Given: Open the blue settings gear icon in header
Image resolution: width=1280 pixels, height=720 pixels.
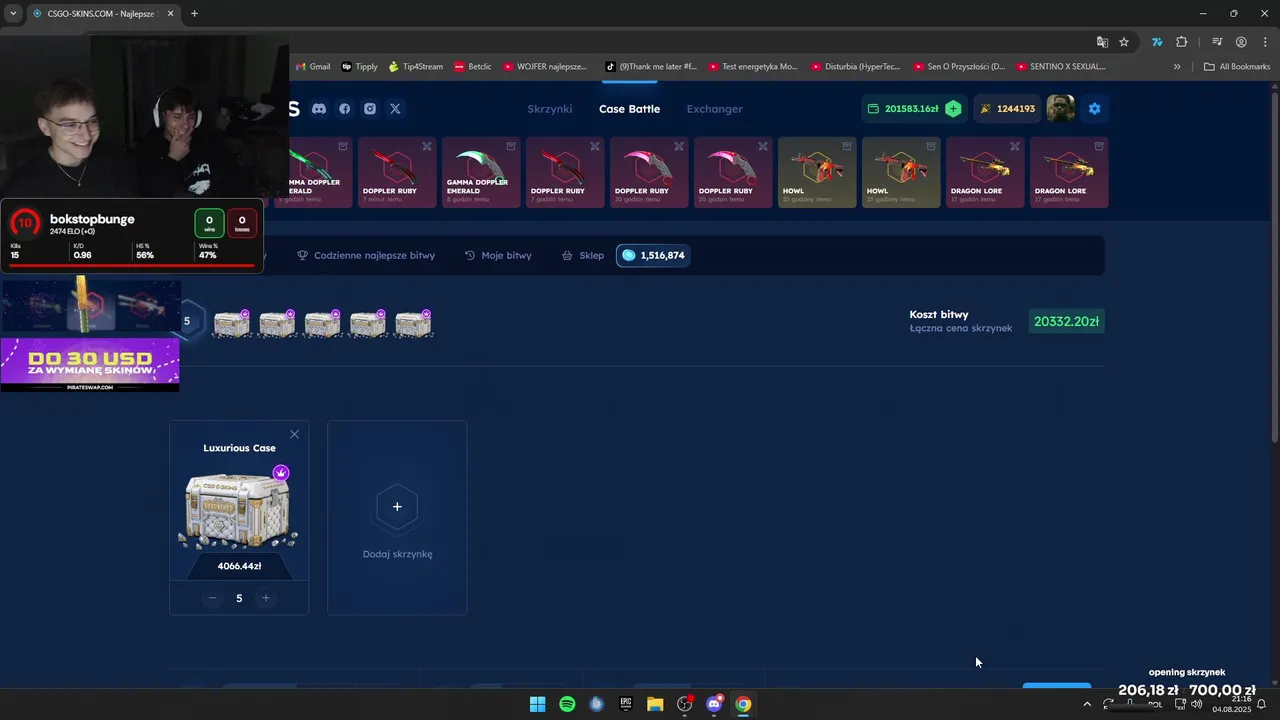Looking at the screenshot, I should click(x=1094, y=109).
